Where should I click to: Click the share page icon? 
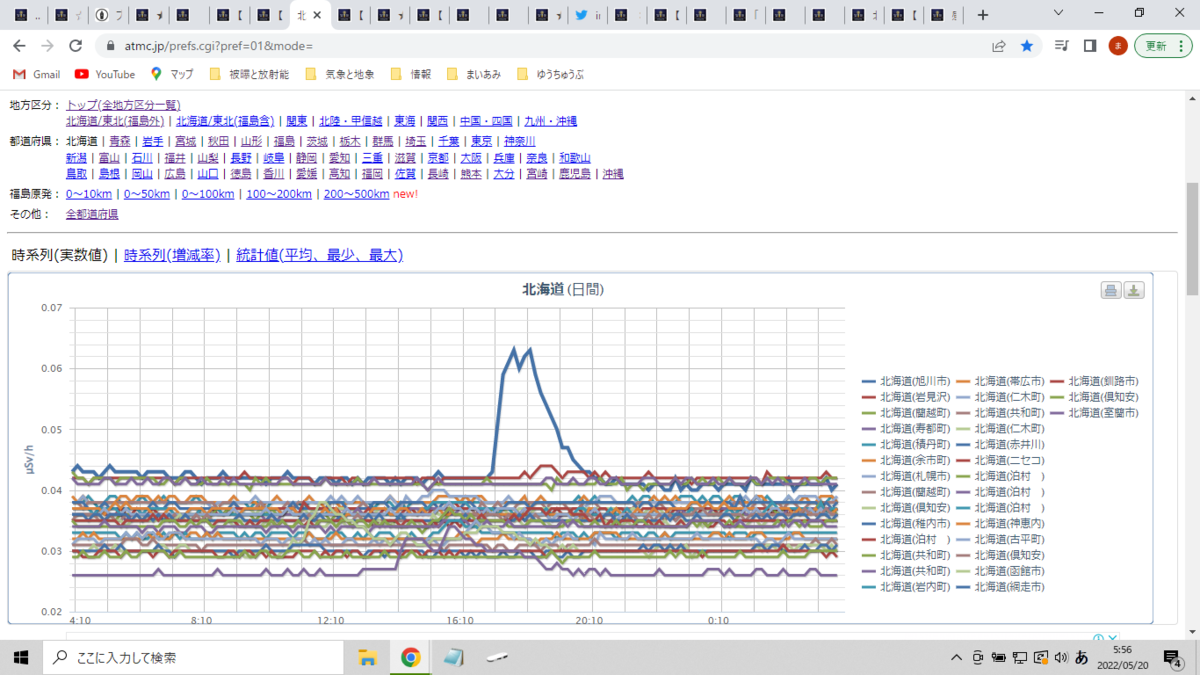tap(998, 46)
